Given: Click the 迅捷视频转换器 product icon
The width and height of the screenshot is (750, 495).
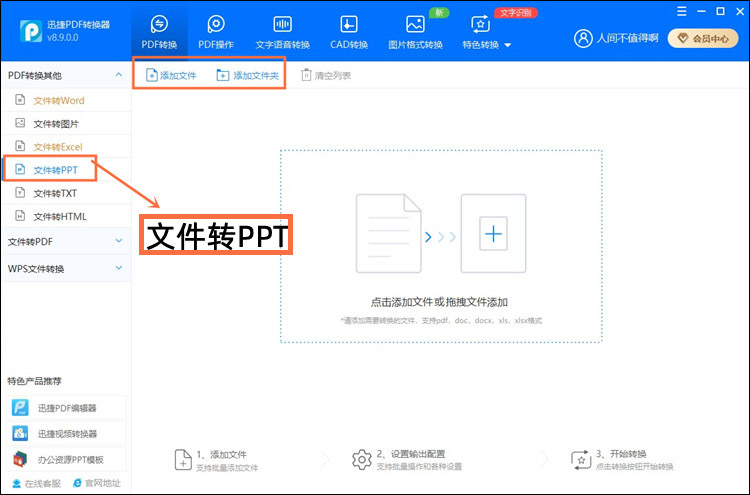Looking at the screenshot, I should pyautogui.click(x=20, y=433).
